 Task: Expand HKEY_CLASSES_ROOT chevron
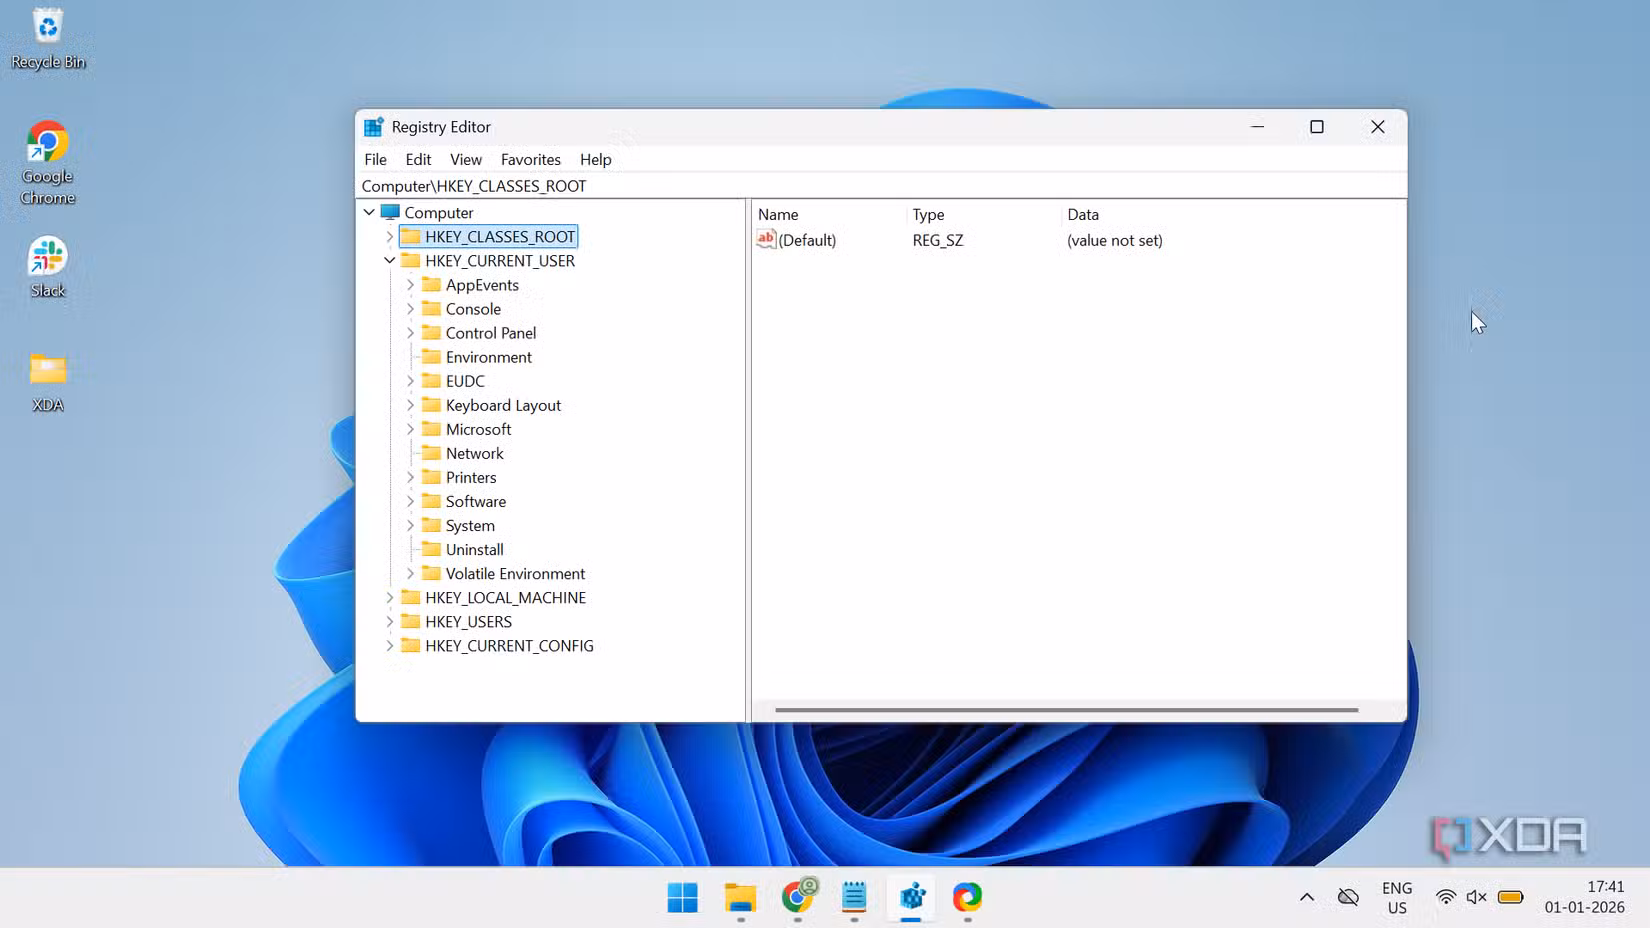[x=390, y=237]
